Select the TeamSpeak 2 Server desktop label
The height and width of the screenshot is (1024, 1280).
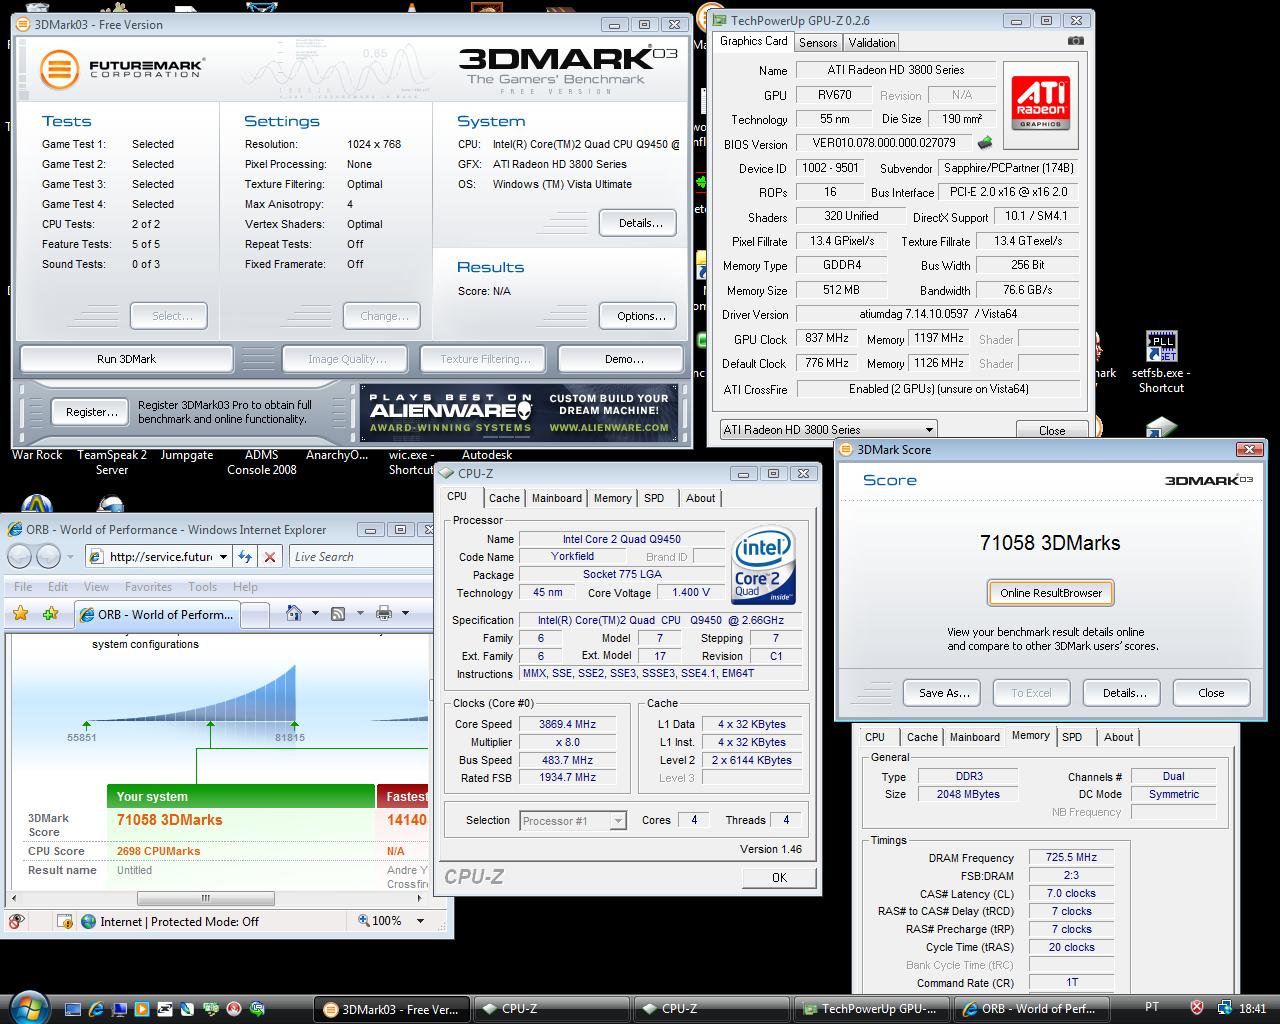pyautogui.click(x=112, y=462)
